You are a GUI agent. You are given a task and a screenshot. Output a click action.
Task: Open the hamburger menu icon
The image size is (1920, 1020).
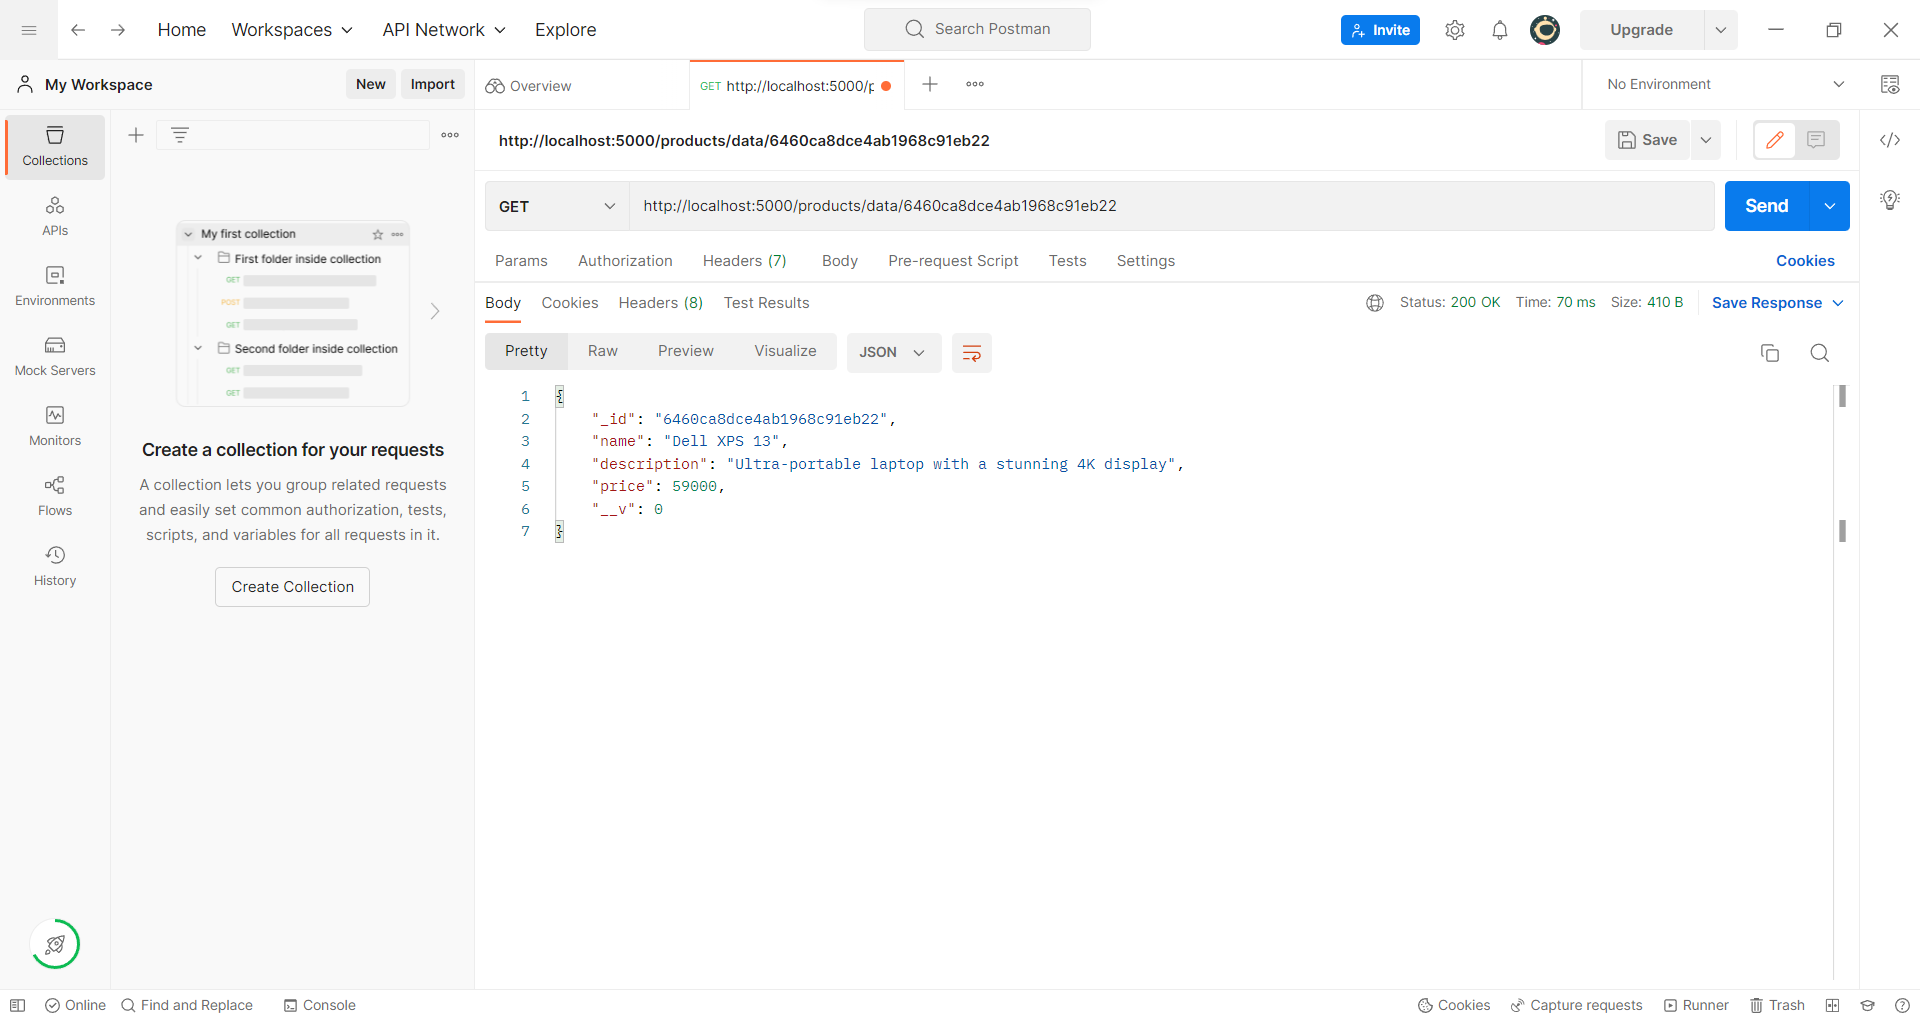point(29,30)
